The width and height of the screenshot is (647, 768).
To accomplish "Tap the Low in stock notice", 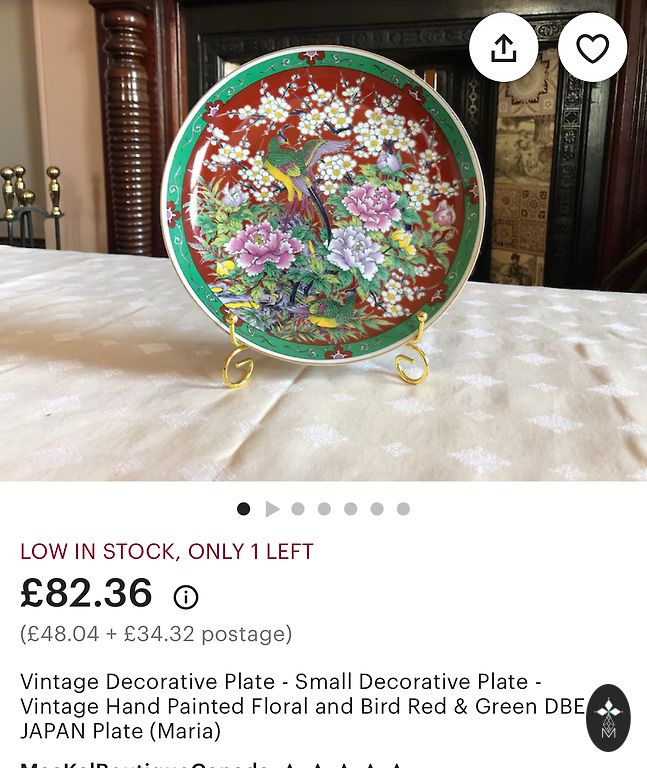I will tap(167, 552).
